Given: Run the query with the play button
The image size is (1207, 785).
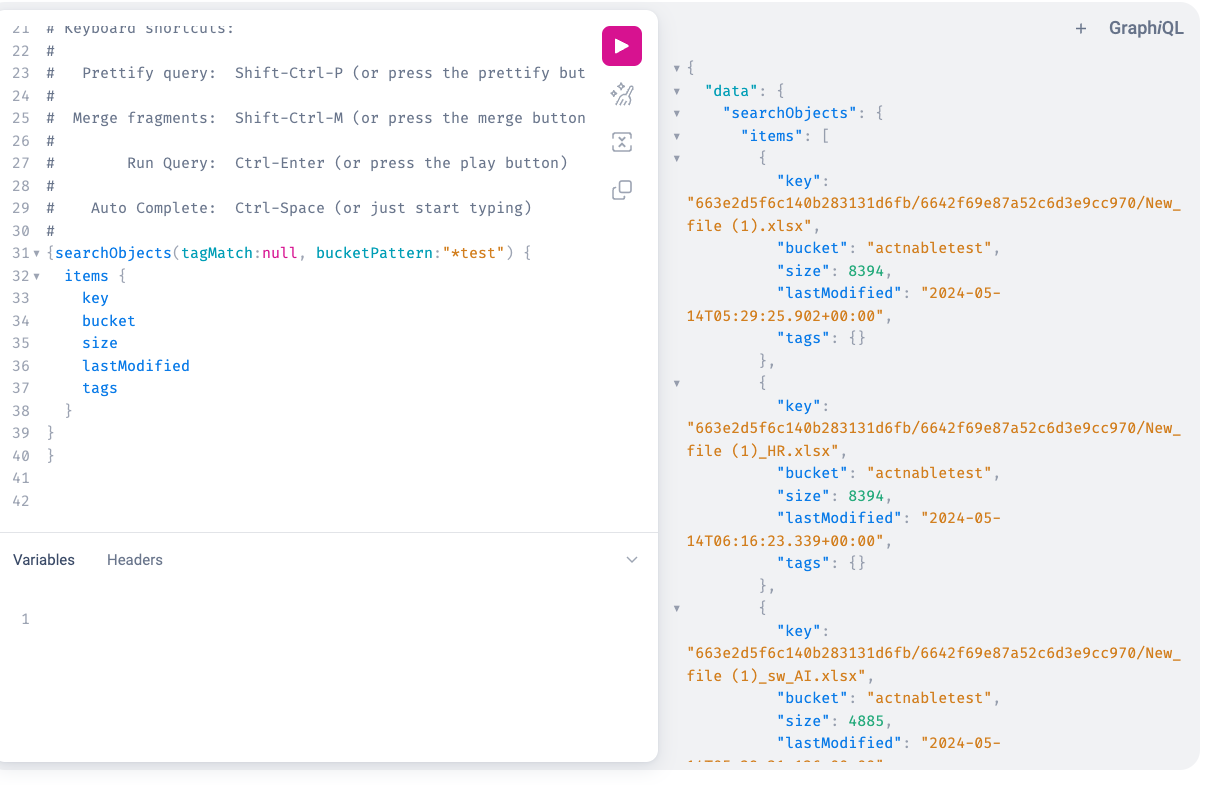Looking at the screenshot, I should click(621, 46).
